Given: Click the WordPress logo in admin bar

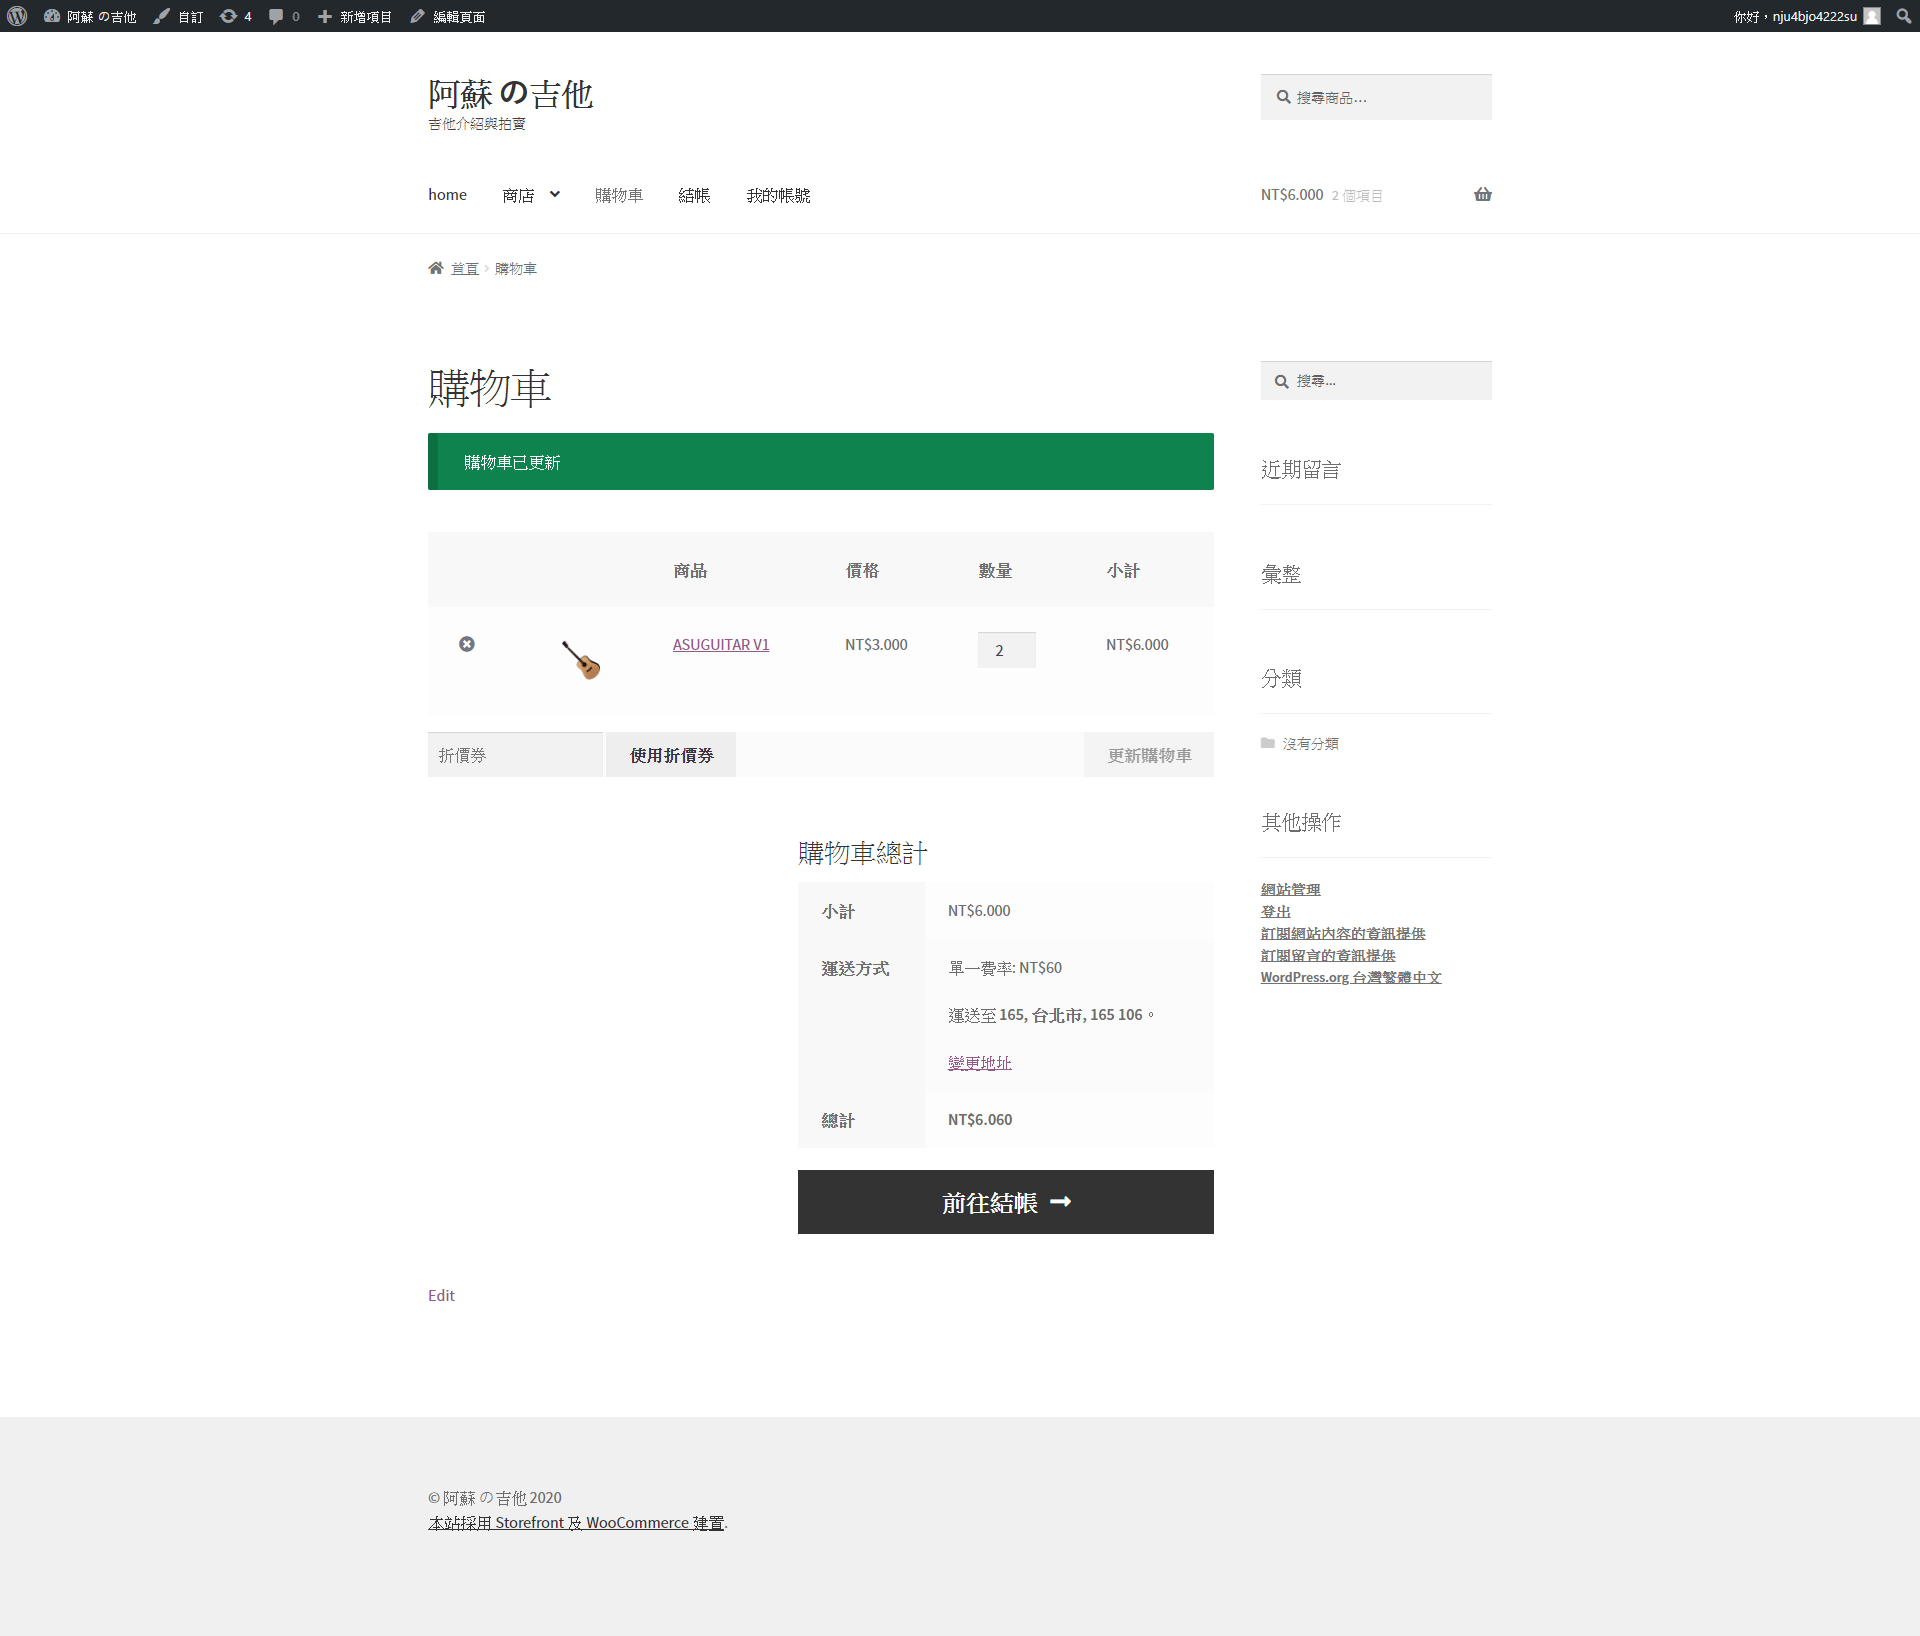Looking at the screenshot, I should coord(17,16).
